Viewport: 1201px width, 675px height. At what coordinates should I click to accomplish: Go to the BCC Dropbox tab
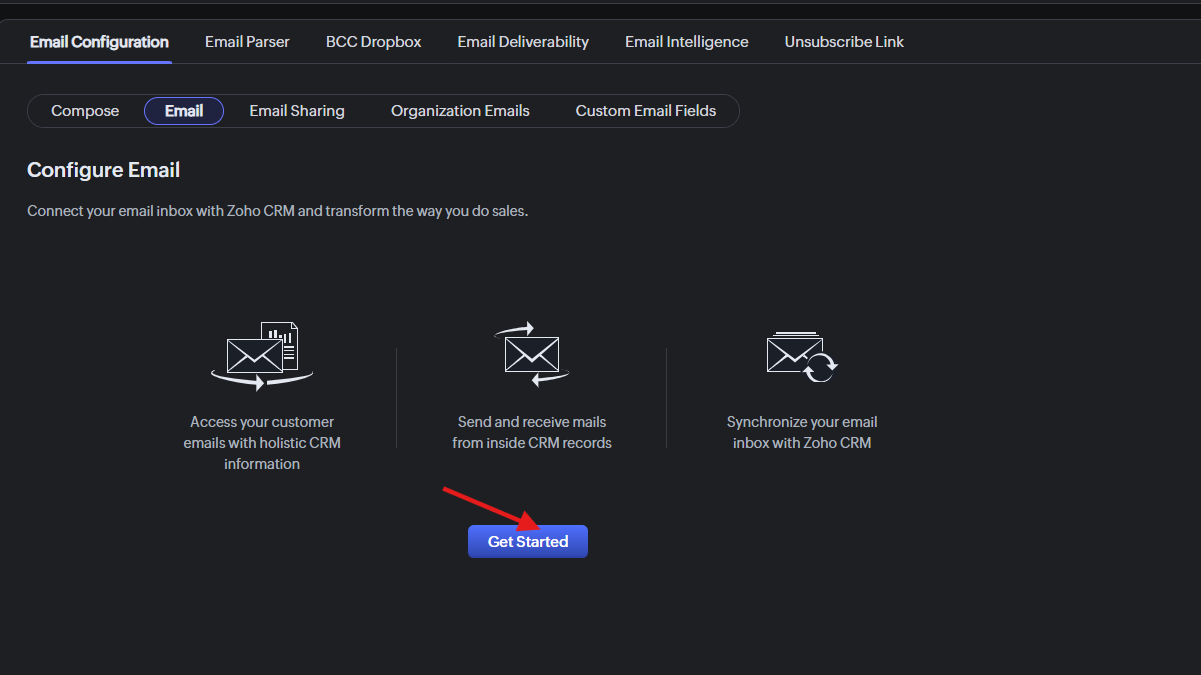click(x=373, y=42)
